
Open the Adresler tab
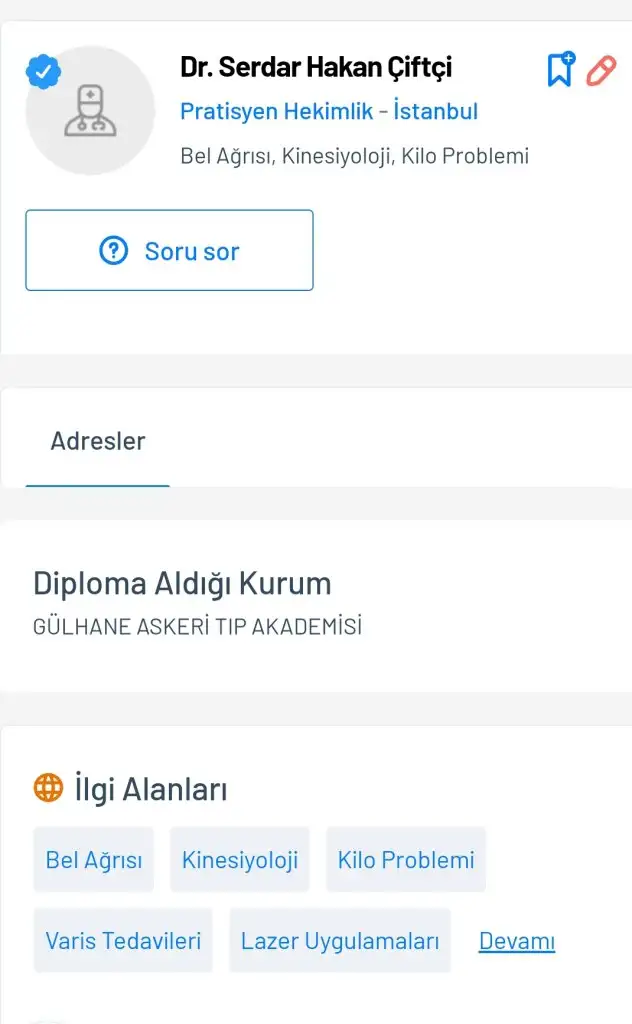[98, 441]
